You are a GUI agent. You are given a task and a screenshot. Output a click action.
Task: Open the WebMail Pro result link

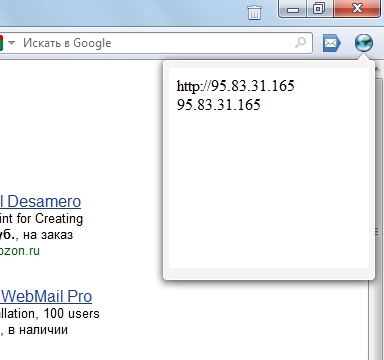[46, 297]
